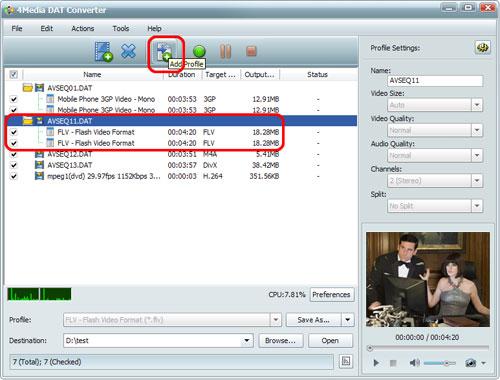Click the red Stop toolbar icon
500x380 pixels.
(251, 51)
